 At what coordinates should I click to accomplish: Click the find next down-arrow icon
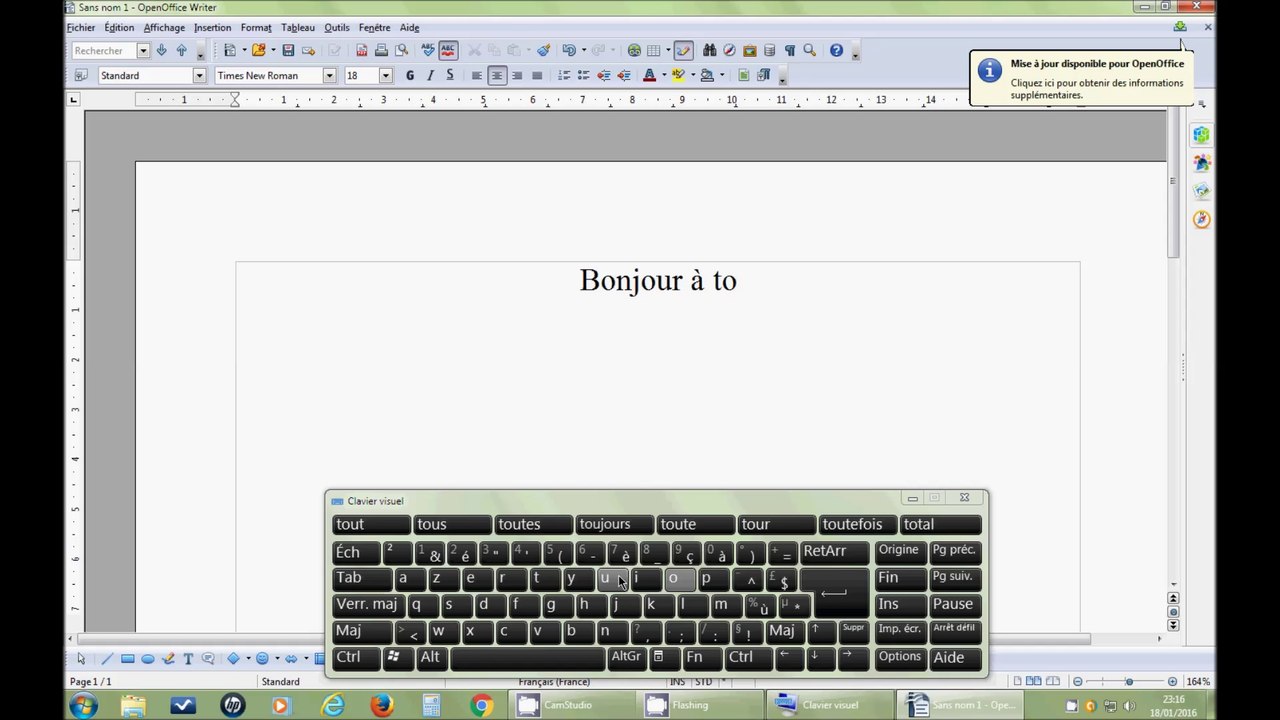tap(161, 50)
